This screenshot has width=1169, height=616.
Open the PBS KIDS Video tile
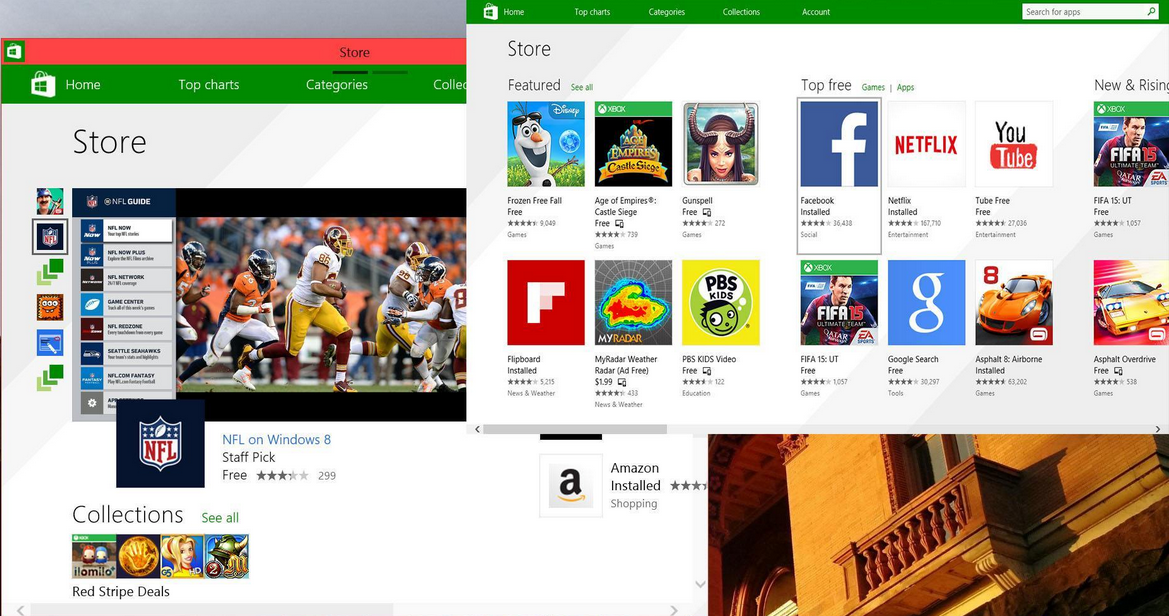(x=720, y=302)
